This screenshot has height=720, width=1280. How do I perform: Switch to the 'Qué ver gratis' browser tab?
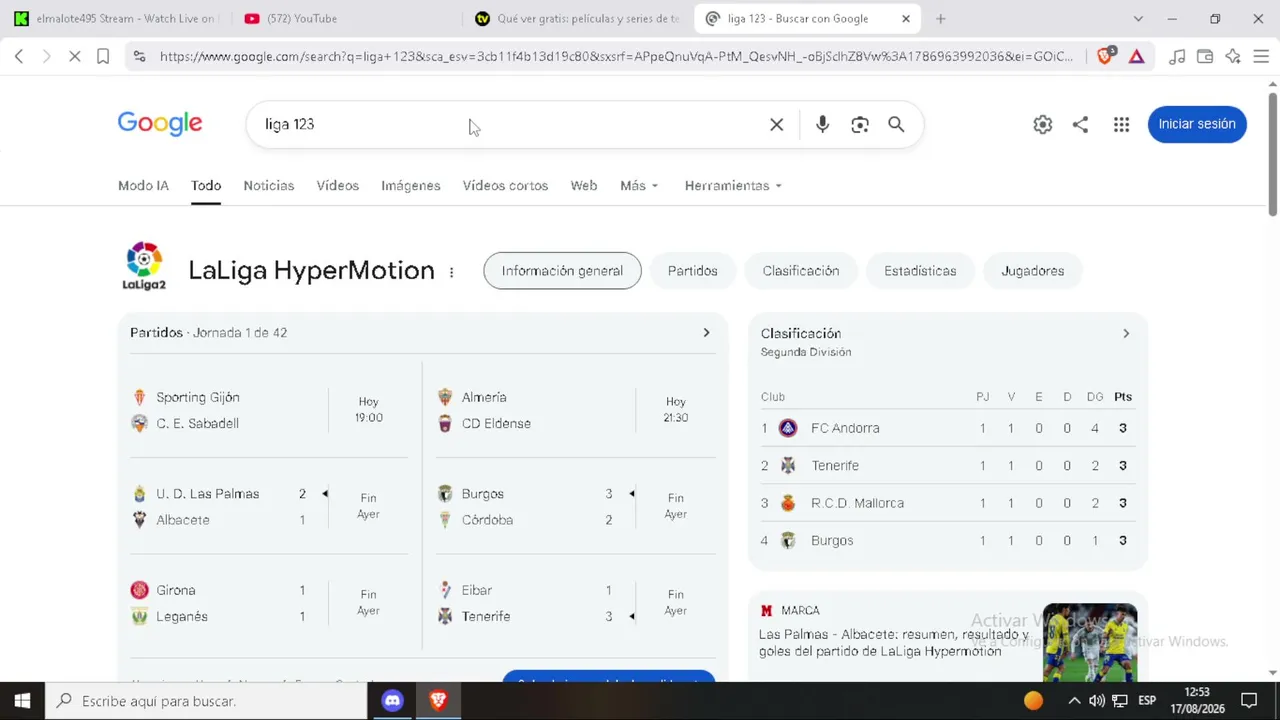click(x=578, y=19)
